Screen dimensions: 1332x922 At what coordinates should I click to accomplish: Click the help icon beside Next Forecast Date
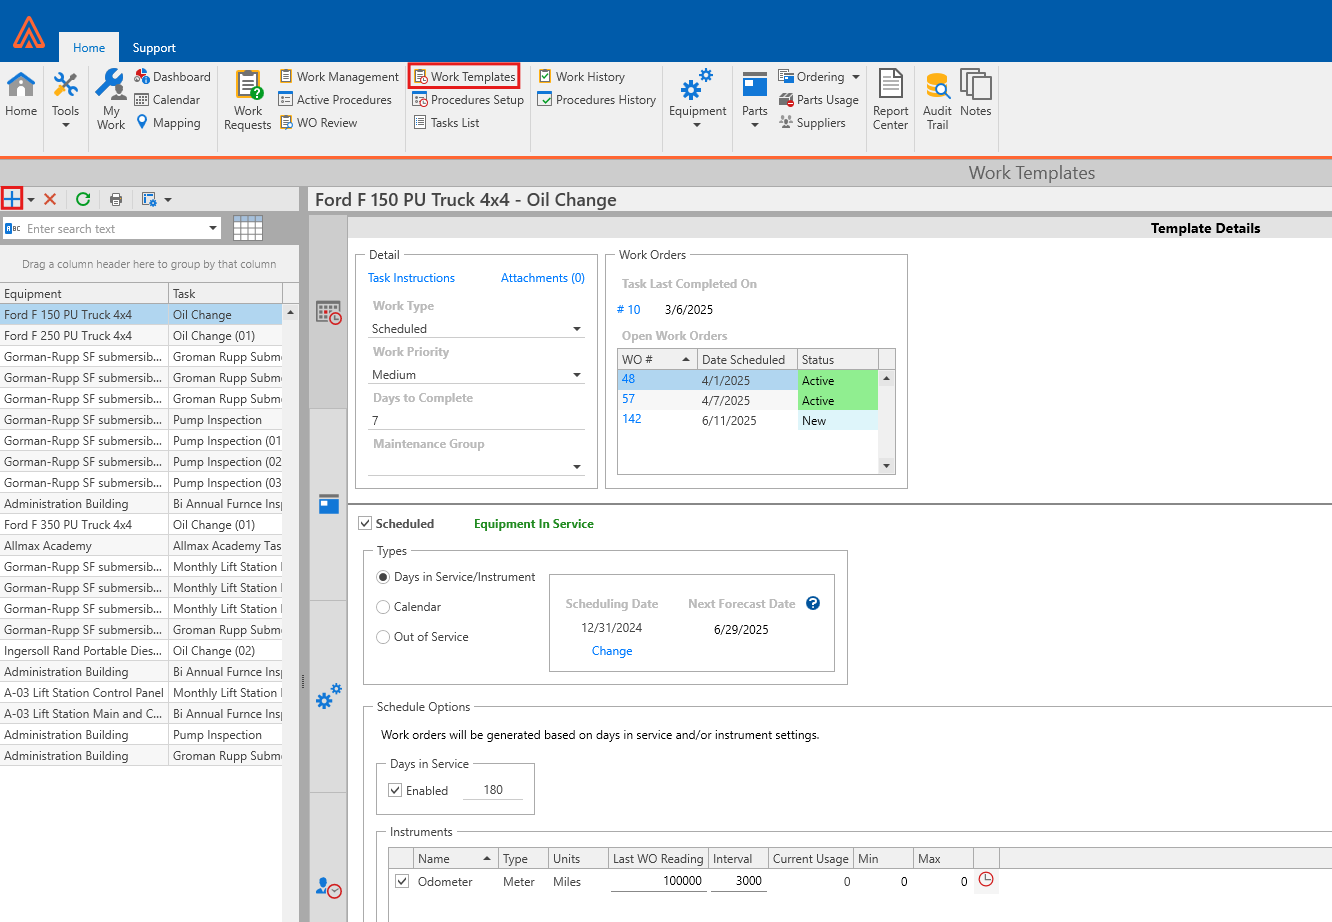pos(813,603)
